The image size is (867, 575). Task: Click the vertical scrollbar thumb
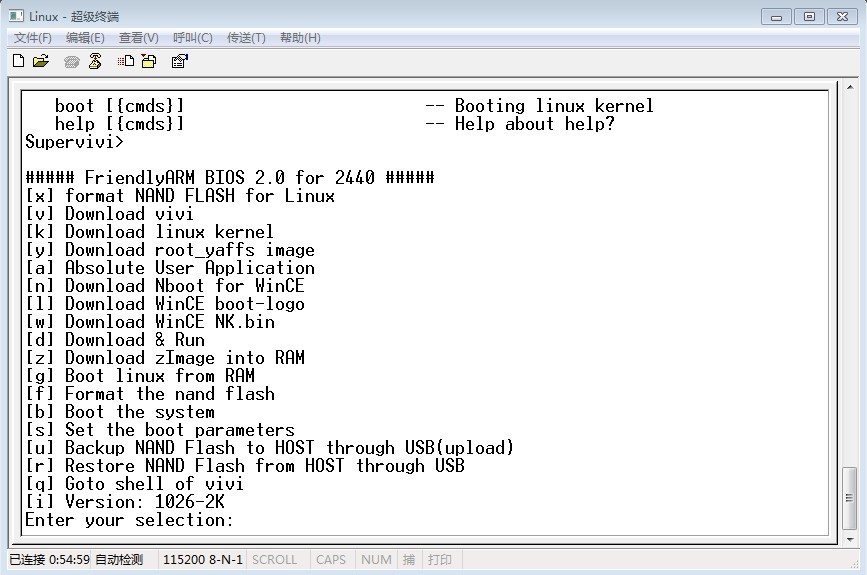849,498
